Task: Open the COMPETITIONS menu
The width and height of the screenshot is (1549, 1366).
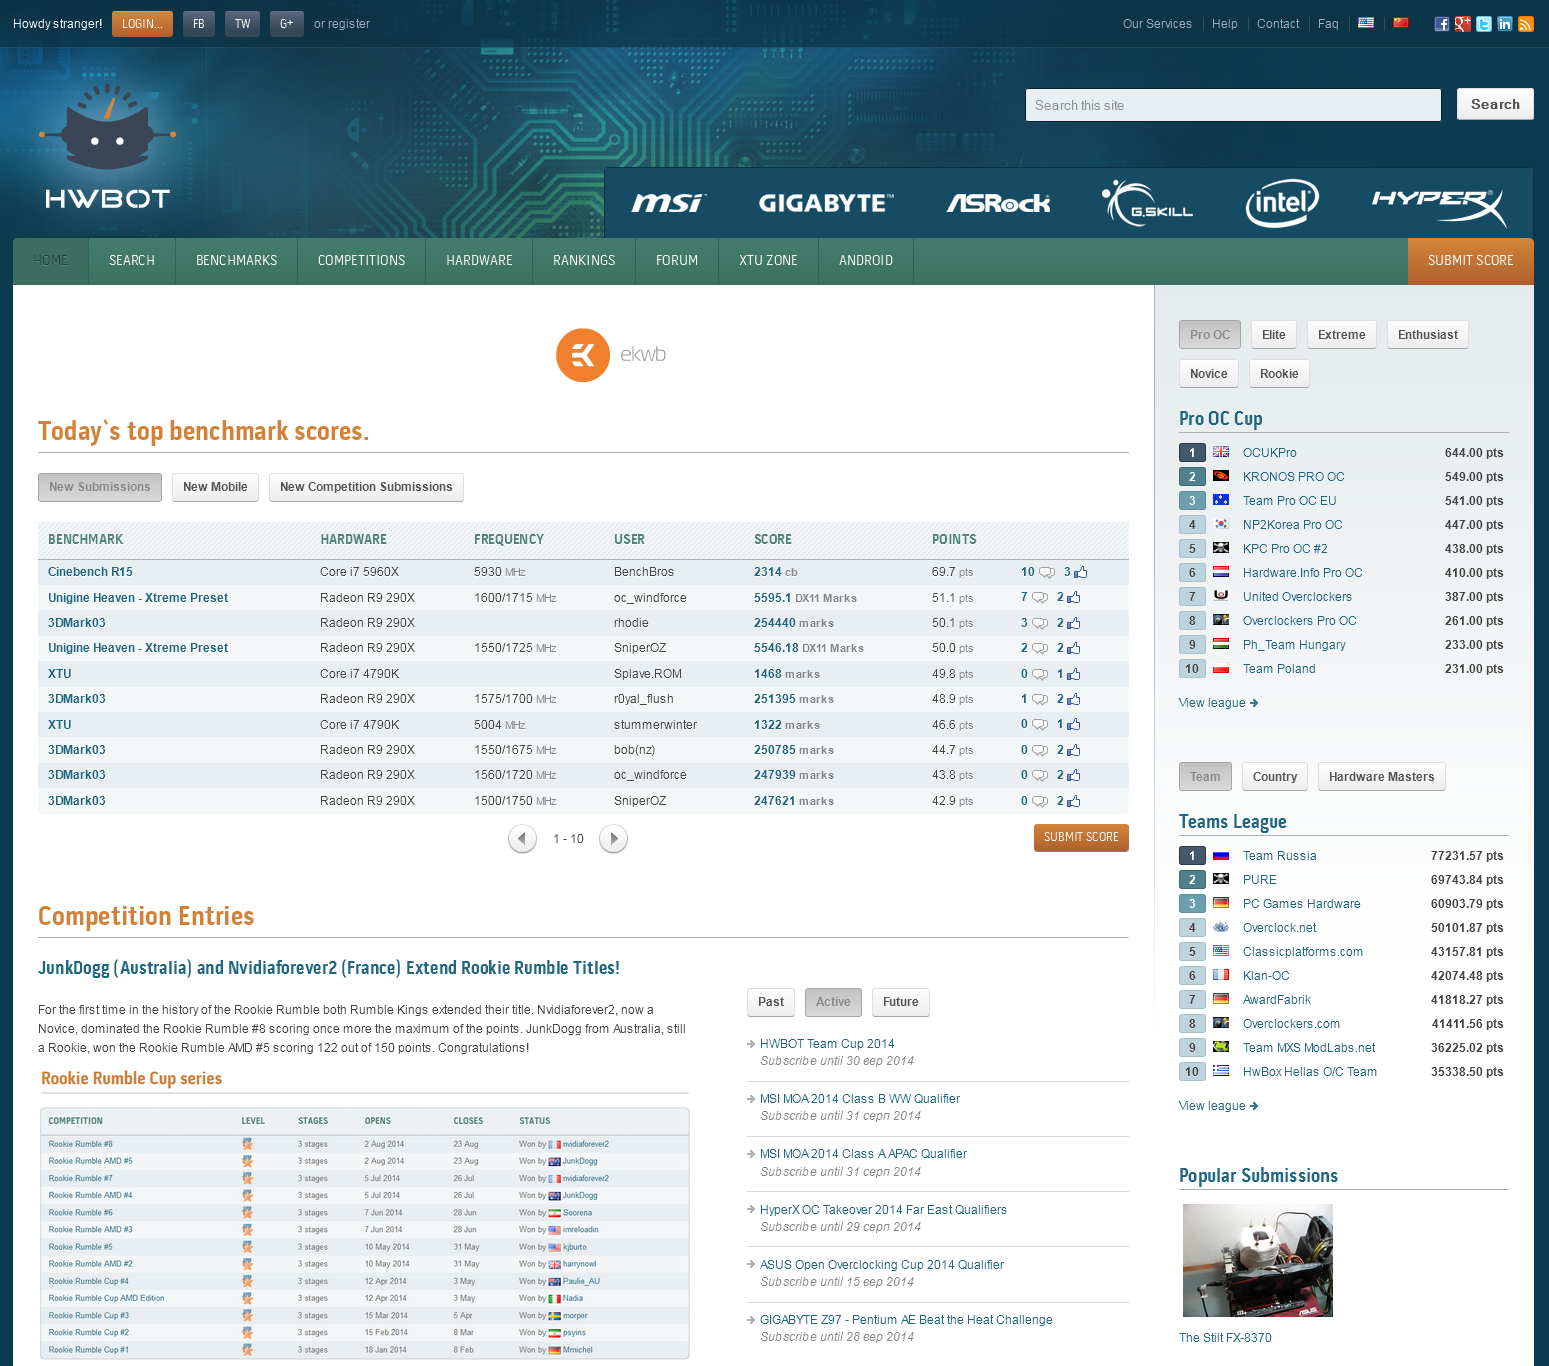Action: click(x=362, y=261)
